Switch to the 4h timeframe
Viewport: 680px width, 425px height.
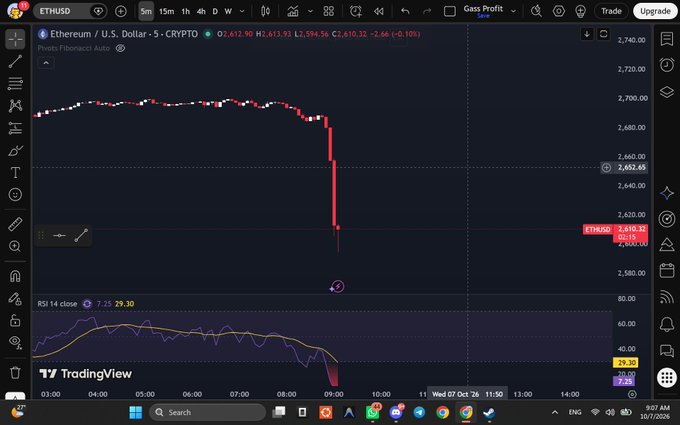click(x=201, y=11)
